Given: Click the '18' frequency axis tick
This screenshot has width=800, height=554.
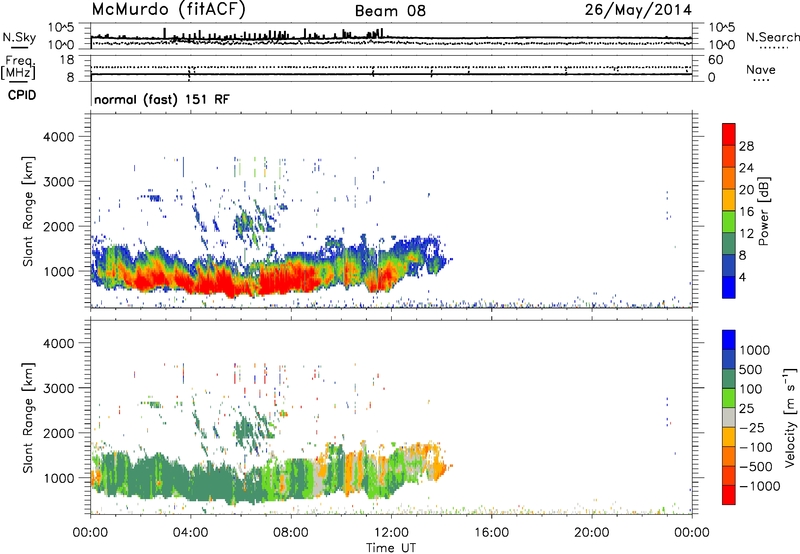Looking at the screenshot, I should pos(67,60).
